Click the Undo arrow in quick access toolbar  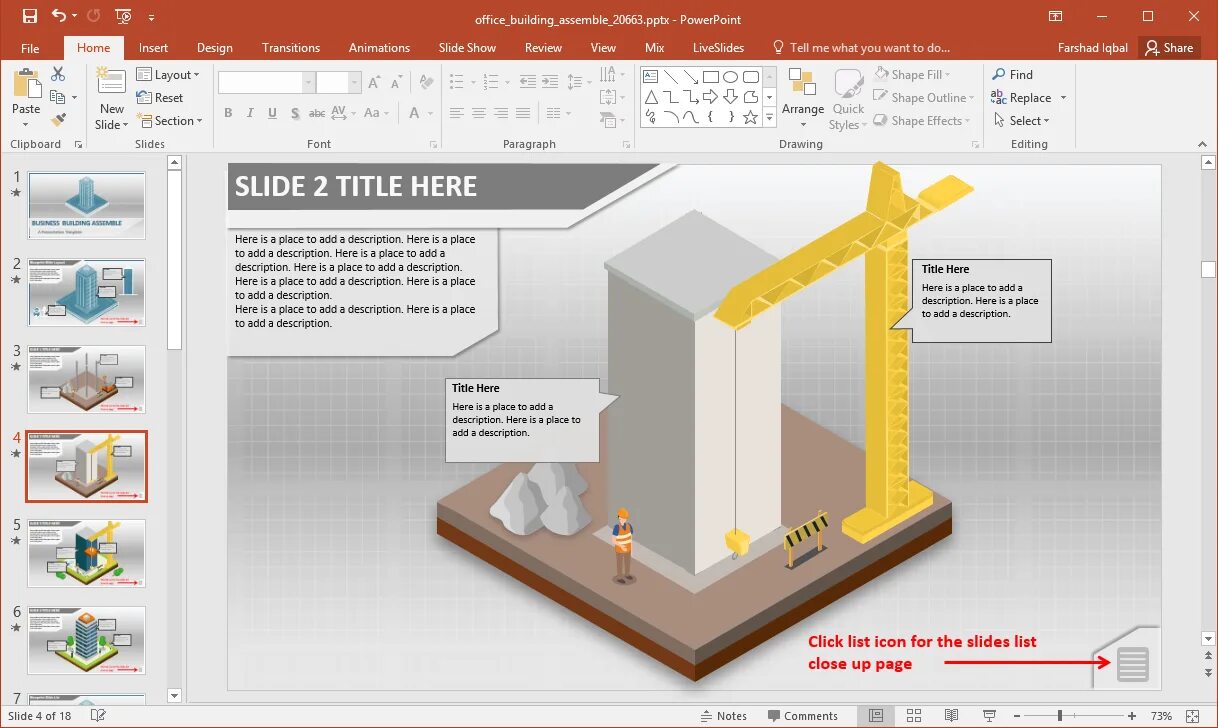point(58,16)
